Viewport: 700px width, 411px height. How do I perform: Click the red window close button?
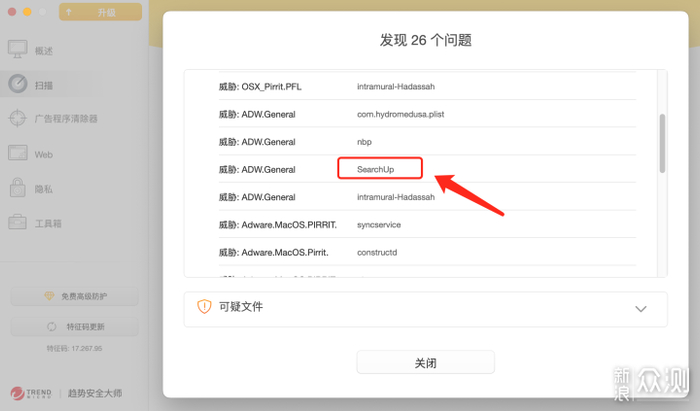[12, 12]
